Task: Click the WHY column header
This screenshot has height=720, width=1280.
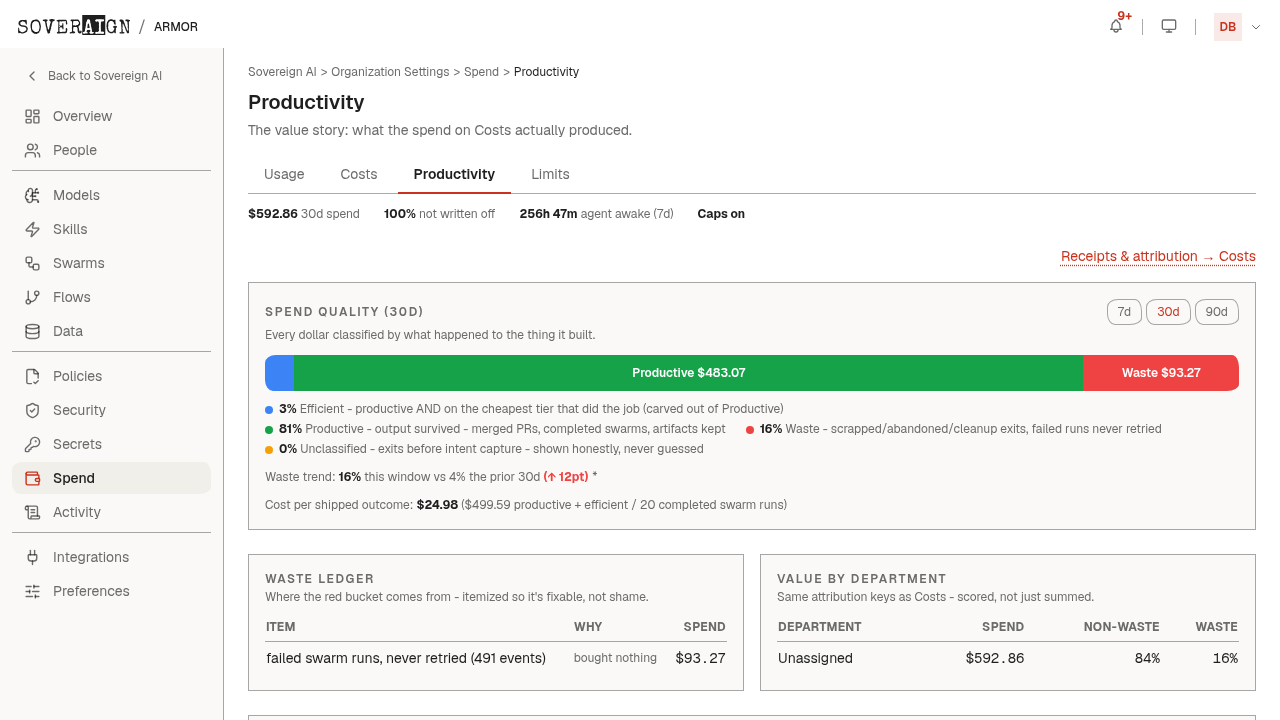Action: (588, 627)
